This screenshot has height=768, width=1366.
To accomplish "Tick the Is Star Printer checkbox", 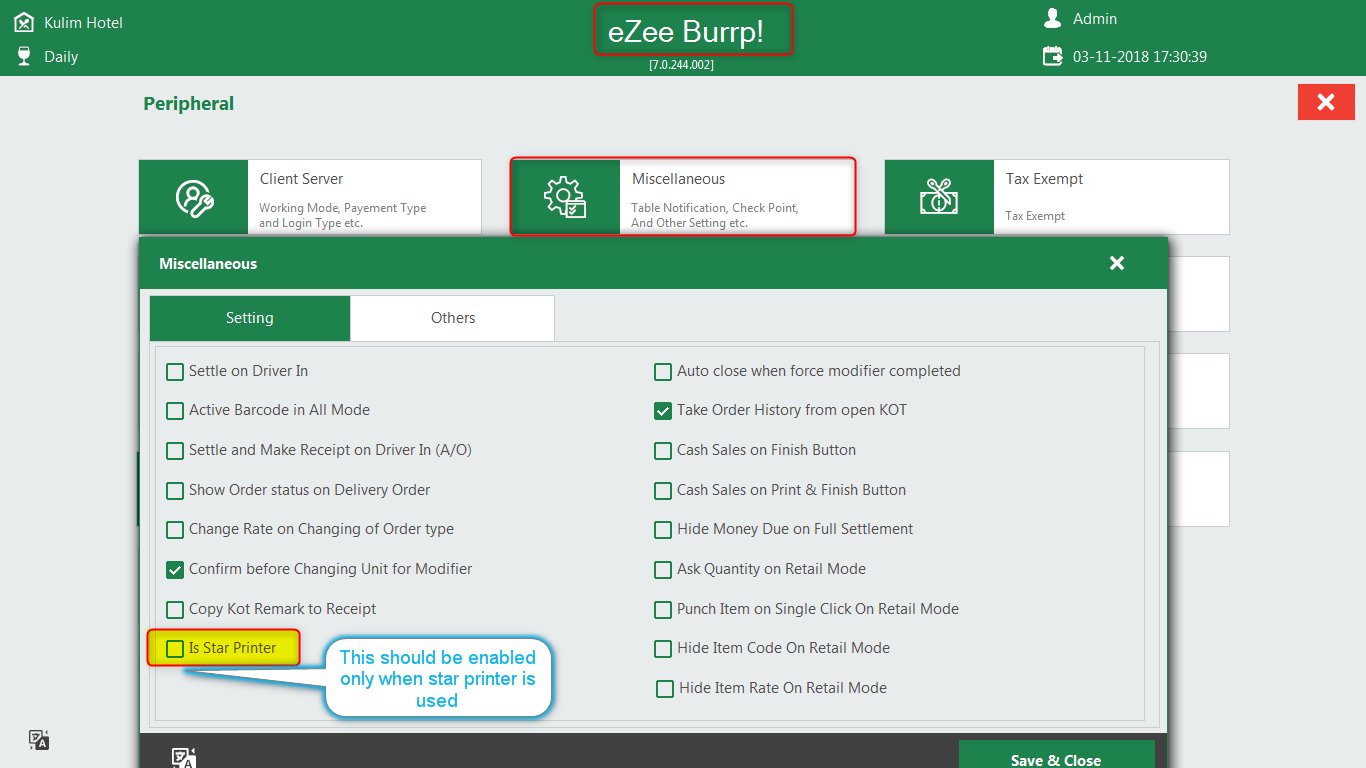I will click(175, 649).
